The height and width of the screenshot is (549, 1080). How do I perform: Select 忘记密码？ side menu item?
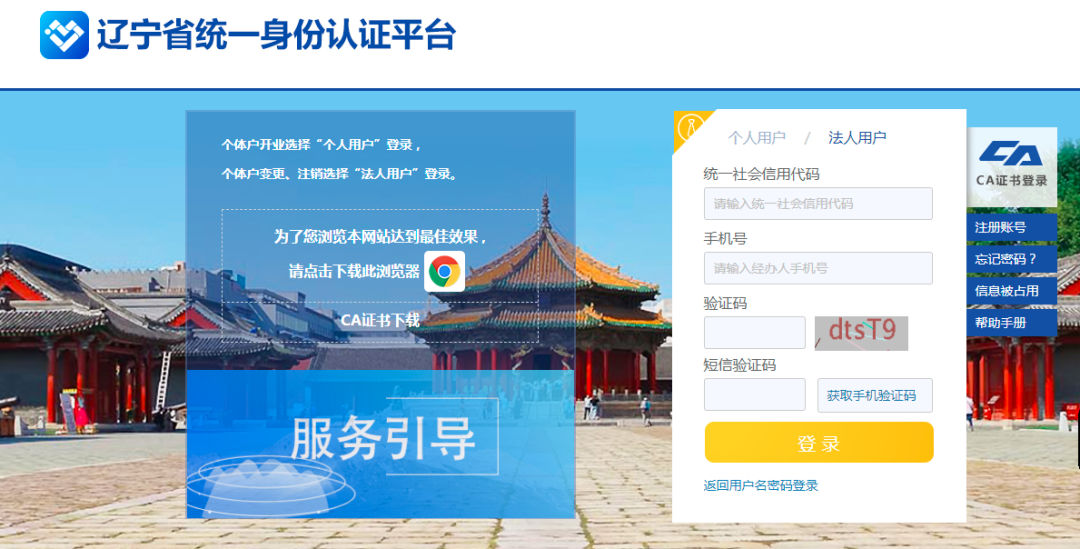coord(1011,259)
